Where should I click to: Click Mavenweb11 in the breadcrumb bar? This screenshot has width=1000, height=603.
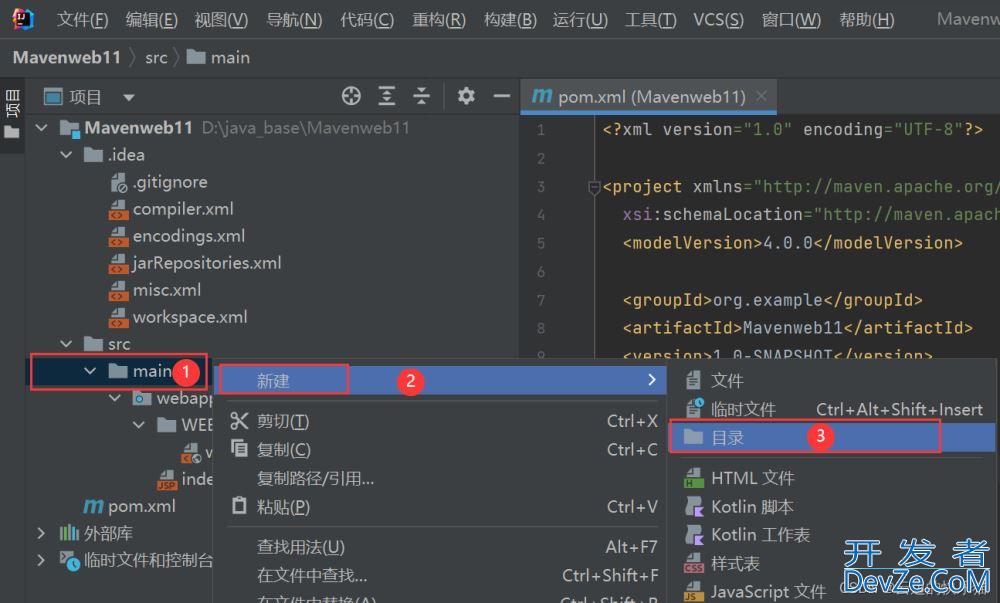click(67, 57)
